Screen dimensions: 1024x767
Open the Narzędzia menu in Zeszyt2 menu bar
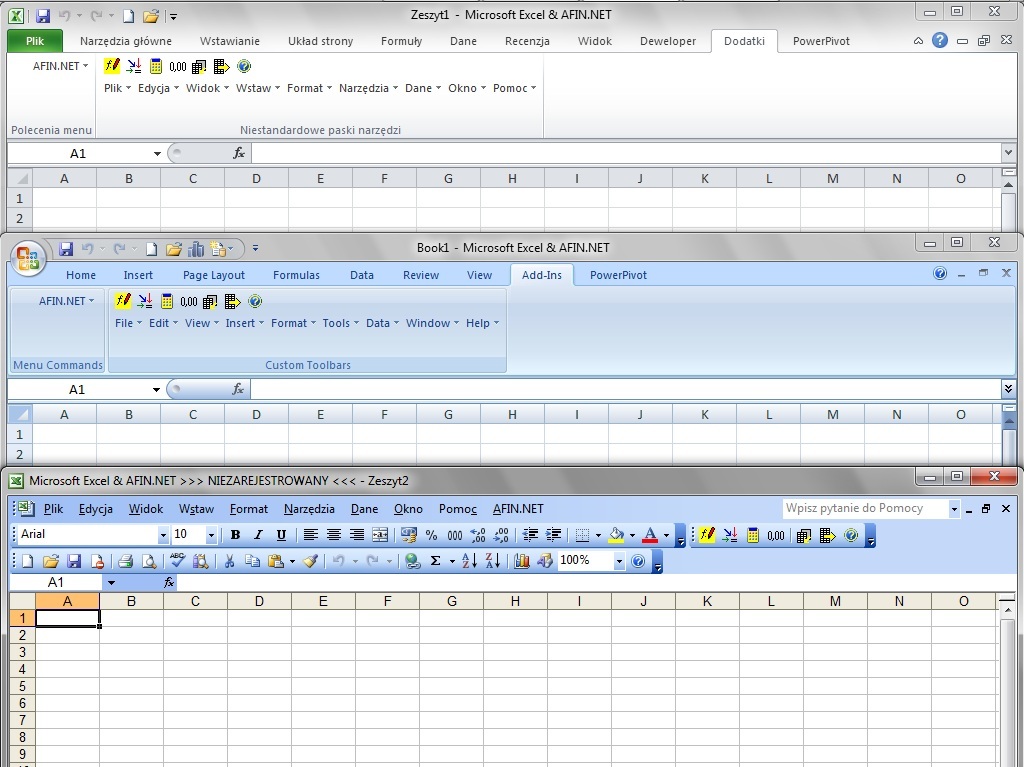(x=309, y=509)
